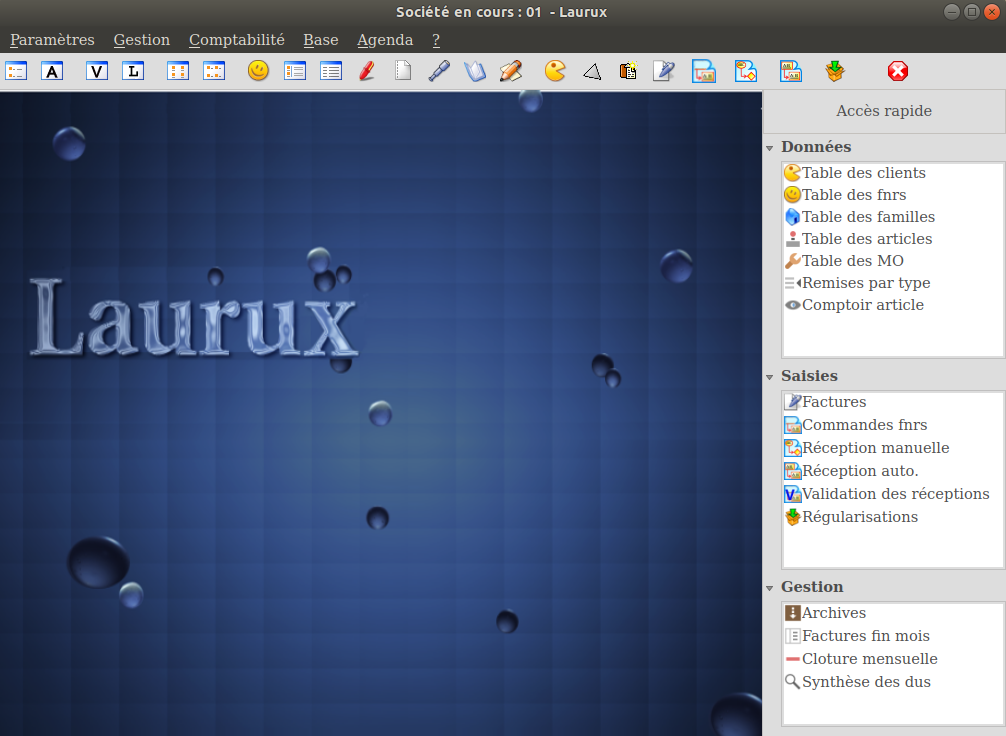Collapse the Saisies section
The image size is (1006, 736).
770,377
